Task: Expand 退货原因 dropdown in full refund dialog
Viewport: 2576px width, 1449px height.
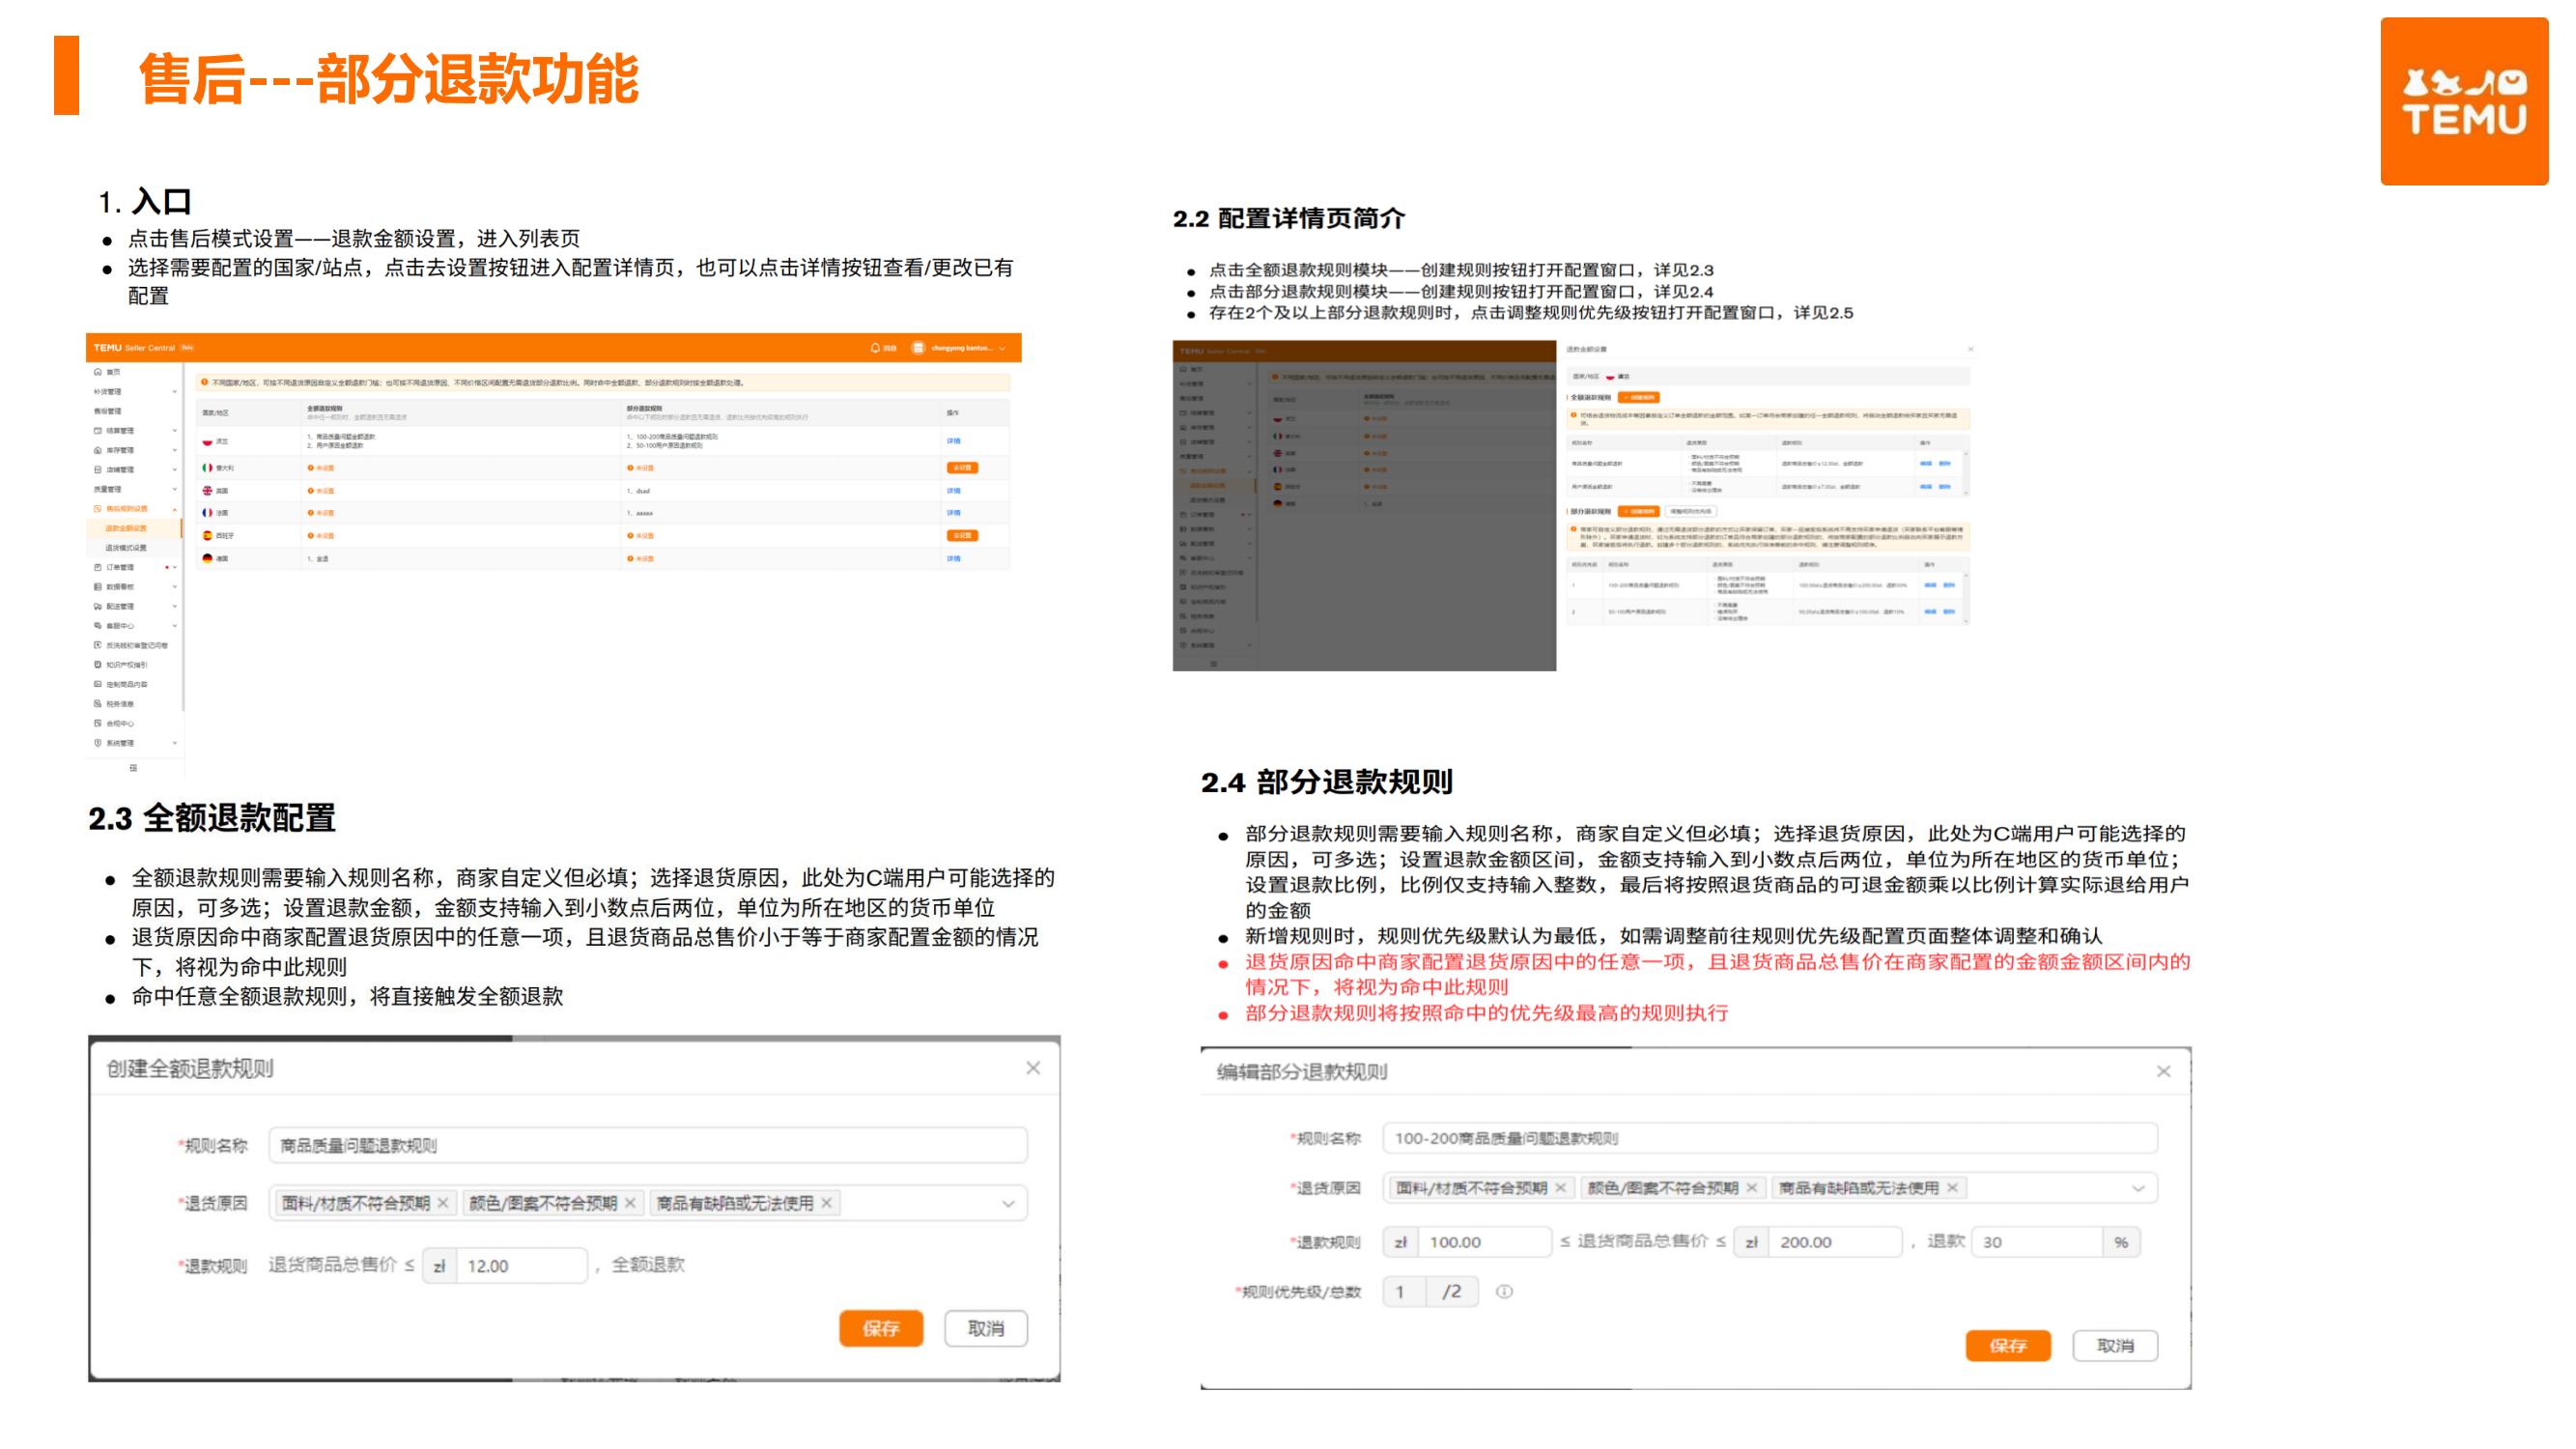Action: (1008, 1204)
